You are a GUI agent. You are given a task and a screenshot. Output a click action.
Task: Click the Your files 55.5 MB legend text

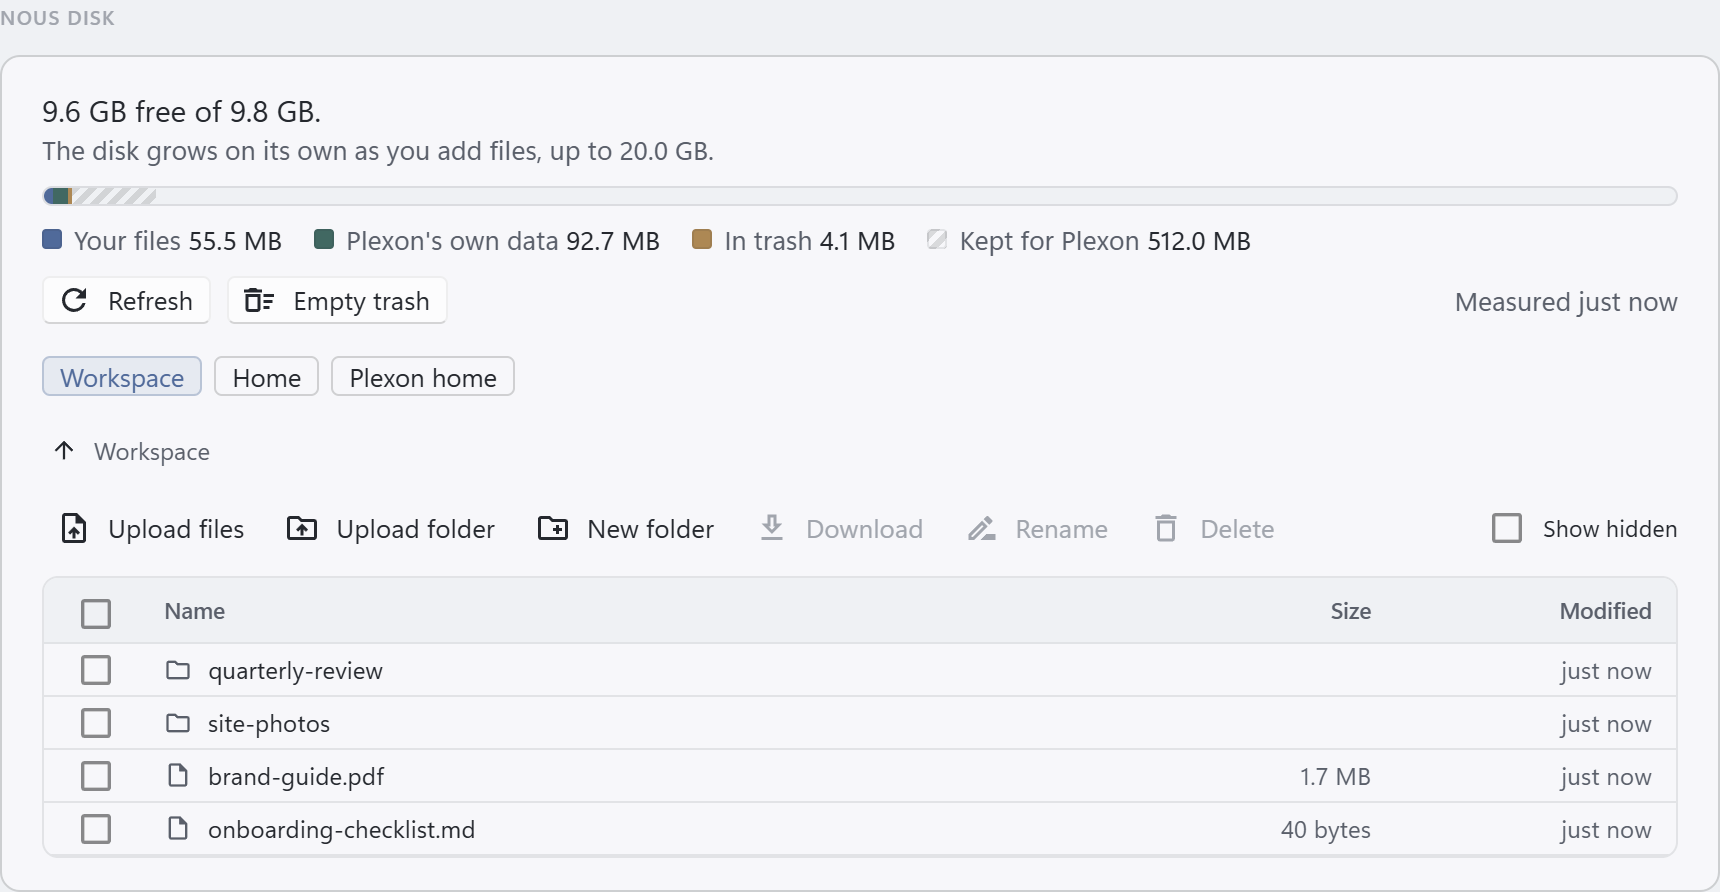(178, 241)
